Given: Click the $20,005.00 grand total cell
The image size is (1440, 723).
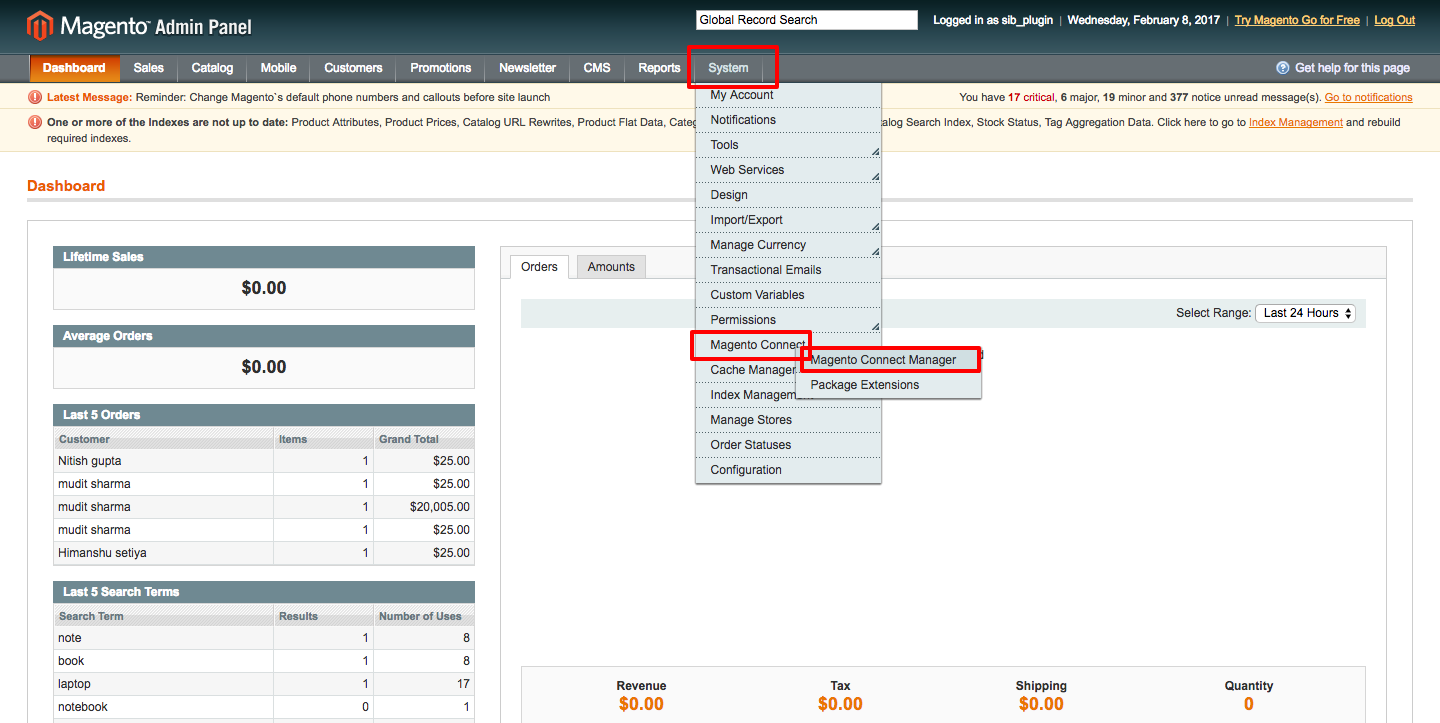Looking at the screenshot, I should pyautogui.click(x=424, y=507).
